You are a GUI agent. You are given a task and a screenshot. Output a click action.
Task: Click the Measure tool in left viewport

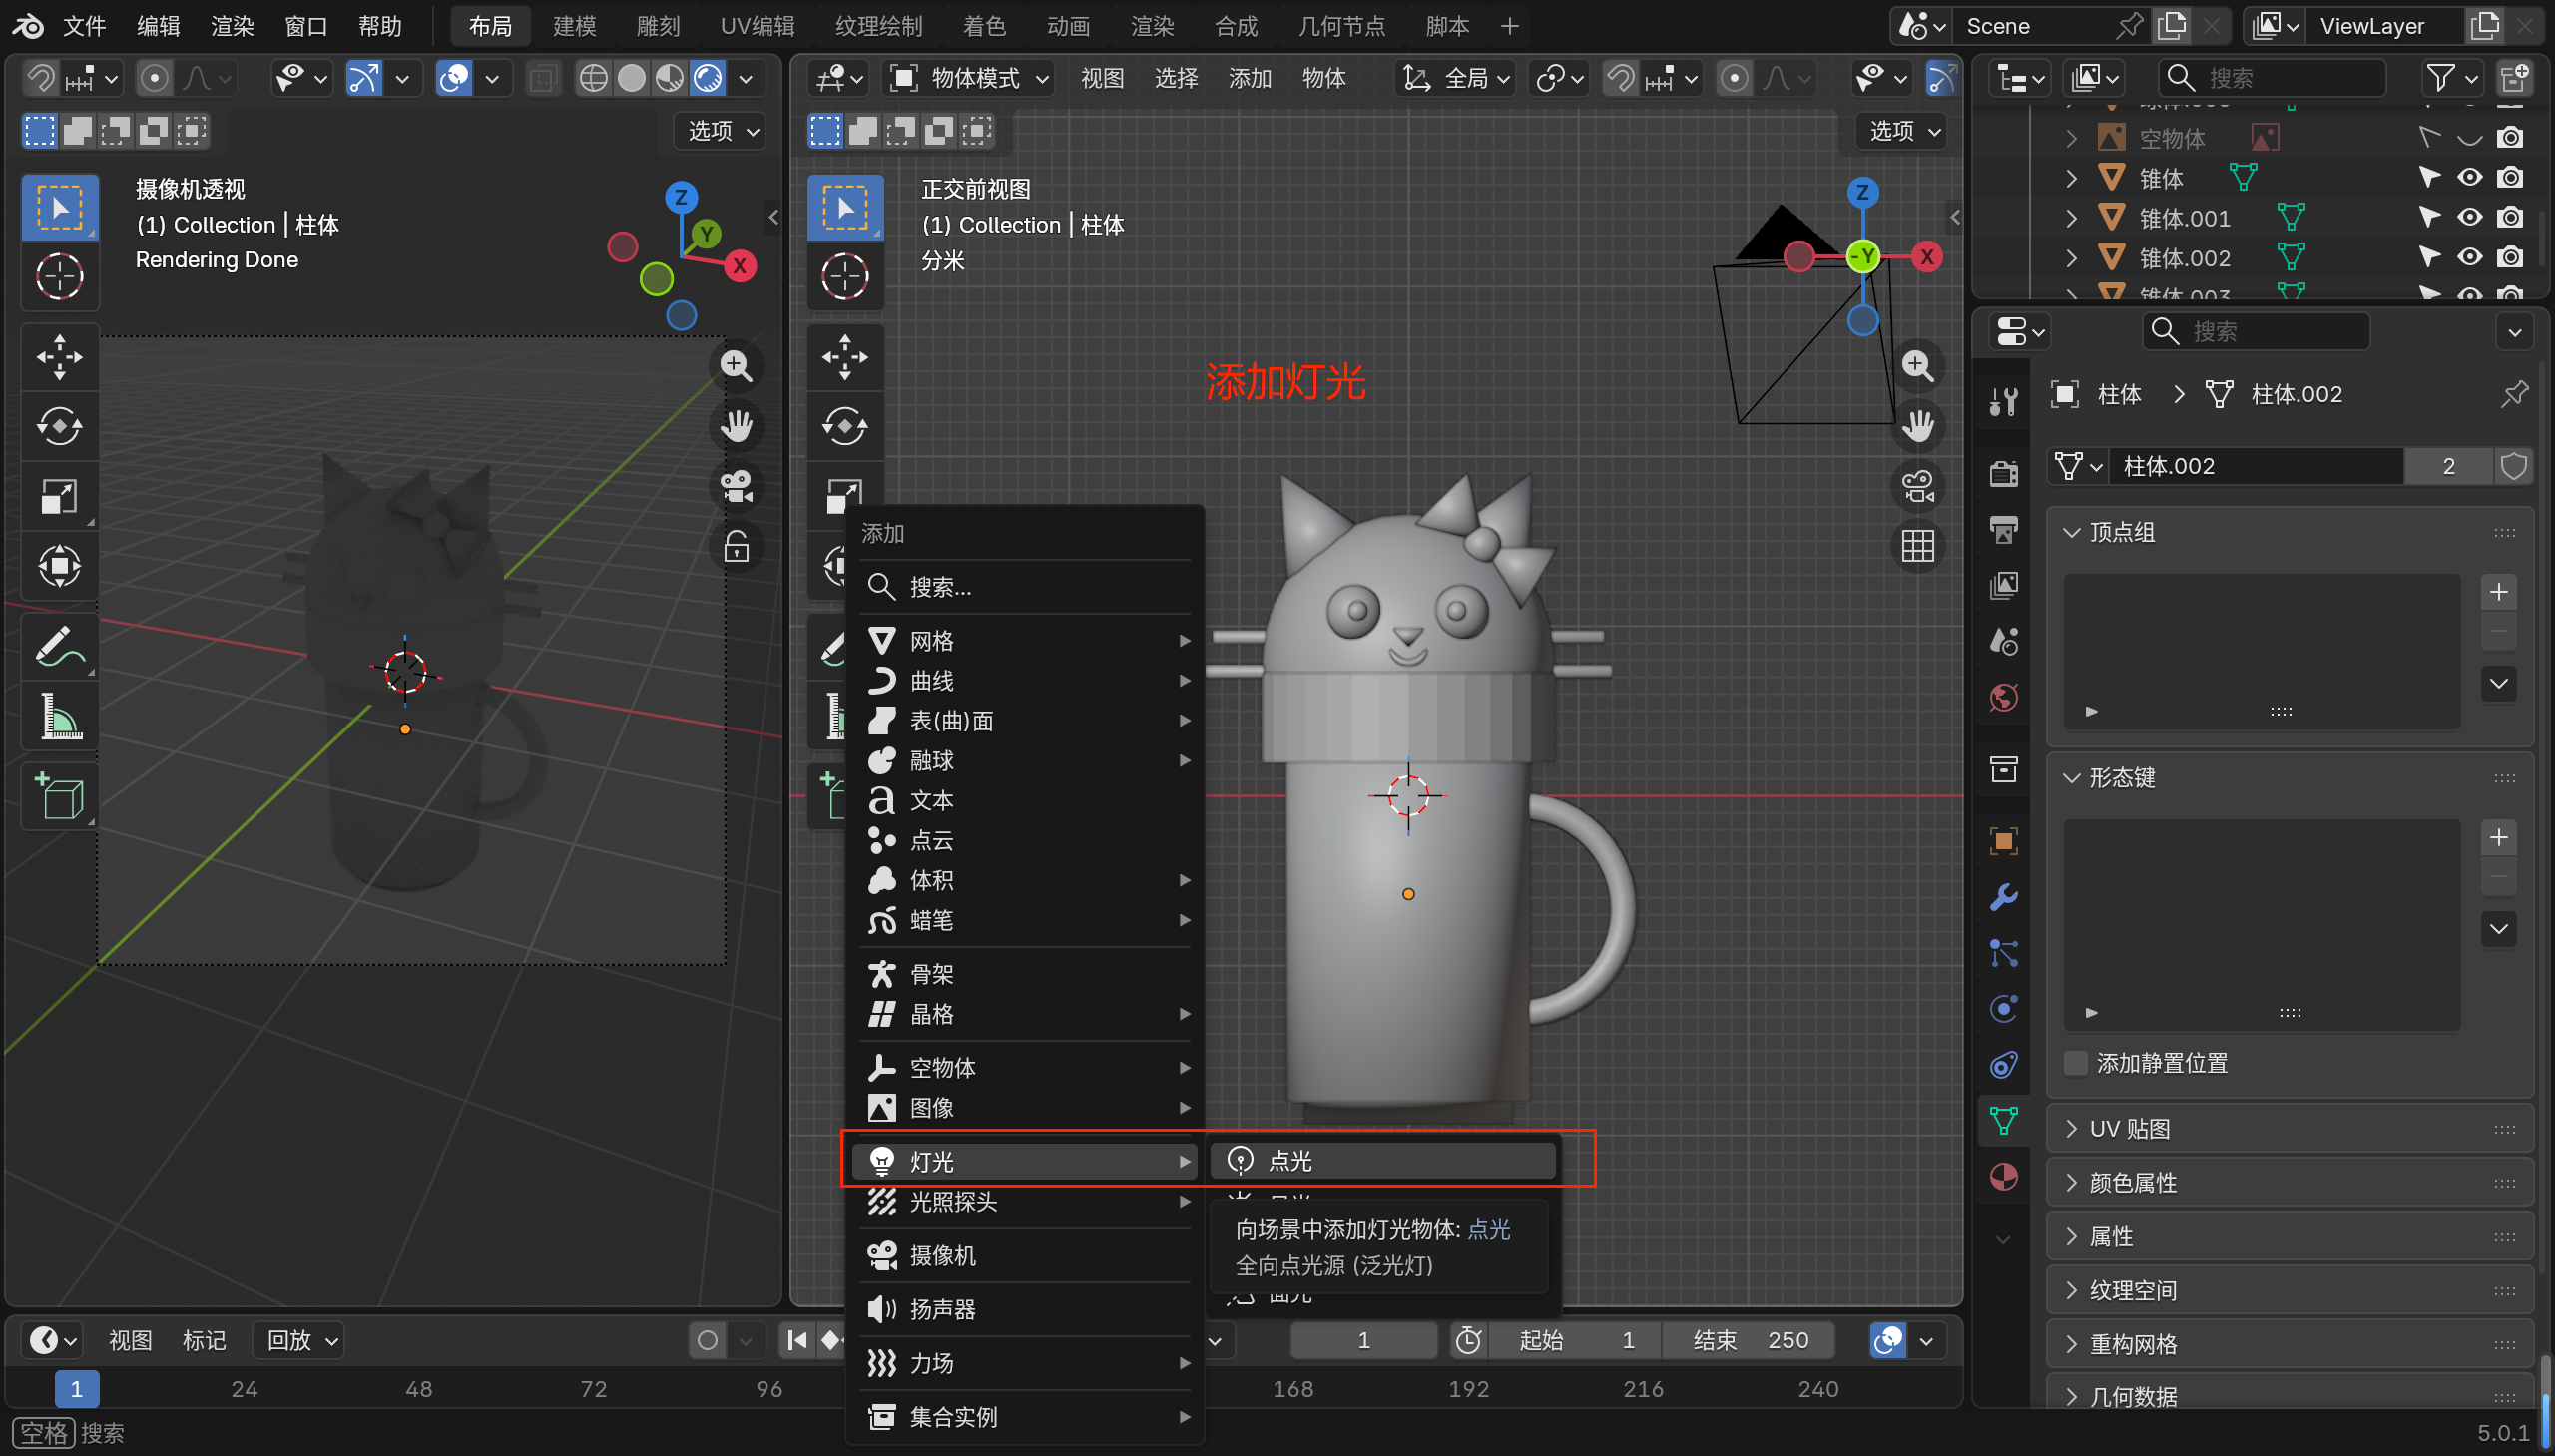click(x=59, y=717)
